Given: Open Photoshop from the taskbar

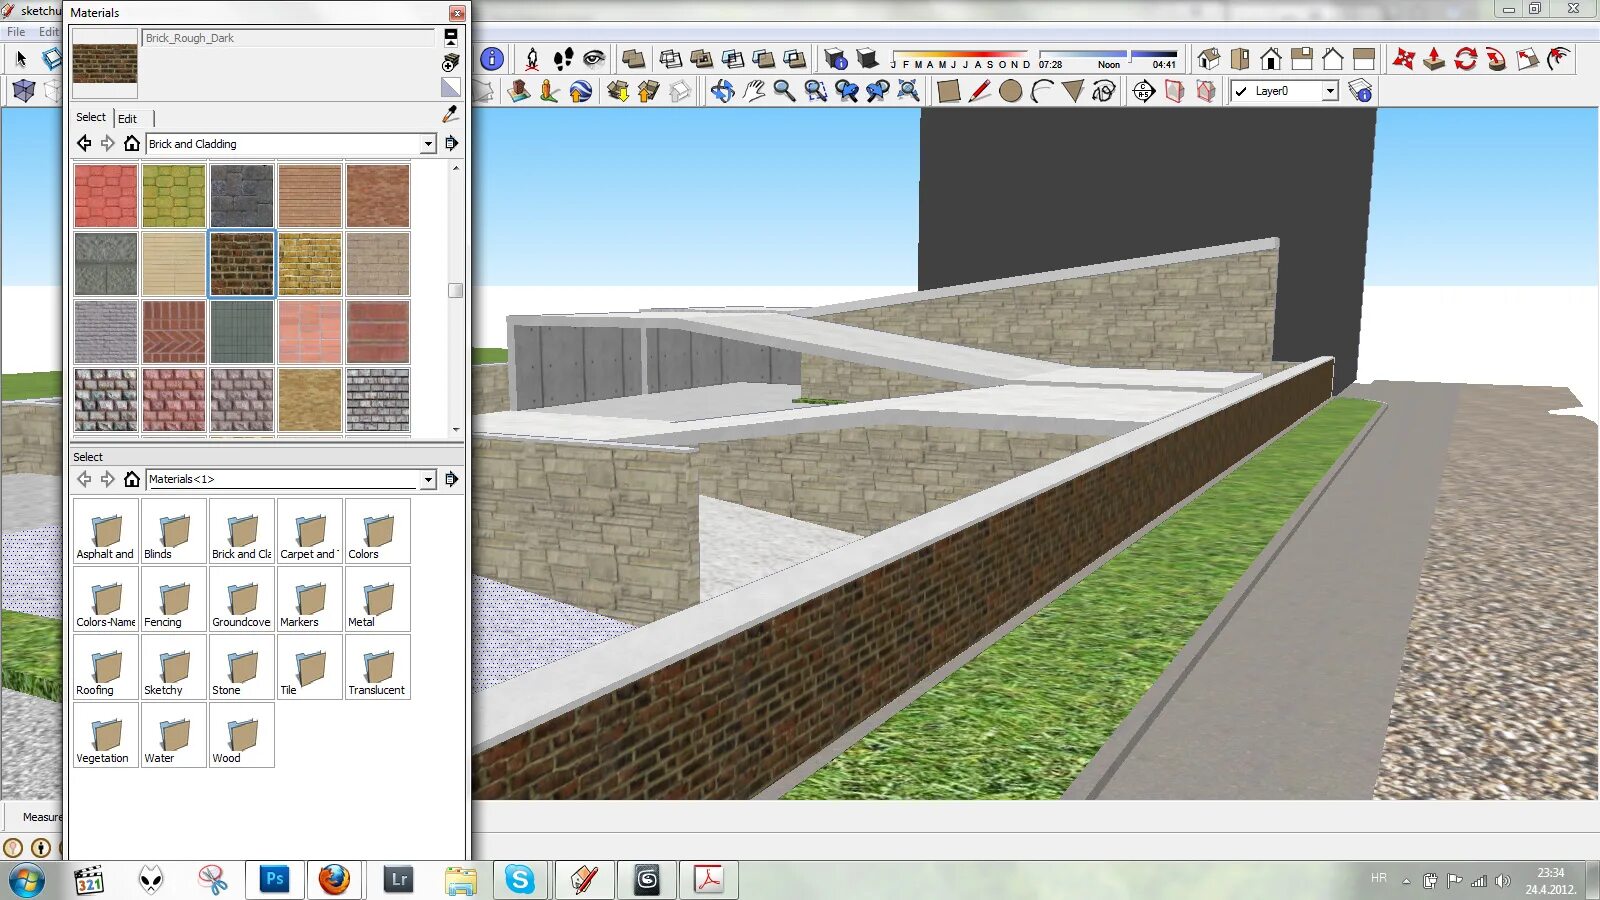Looking at the screenshot, I should pos(273,880).
